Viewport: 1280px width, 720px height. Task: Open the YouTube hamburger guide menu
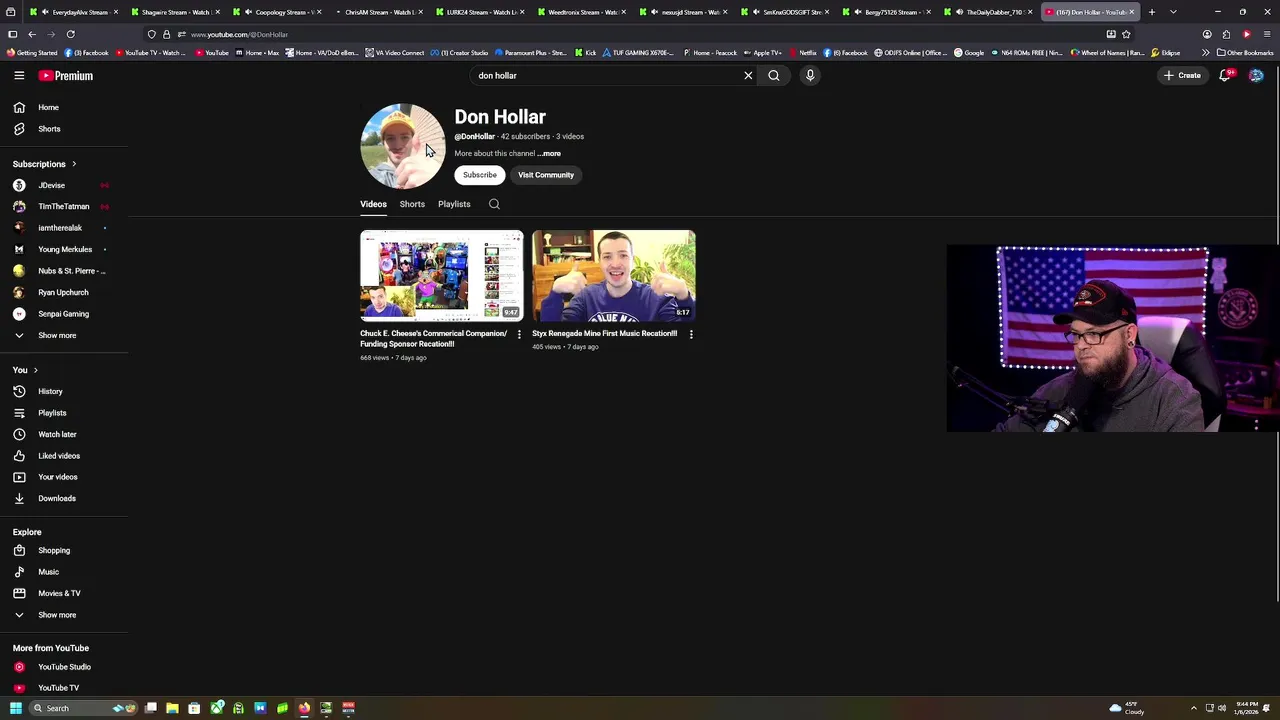(x=19, y=76)
